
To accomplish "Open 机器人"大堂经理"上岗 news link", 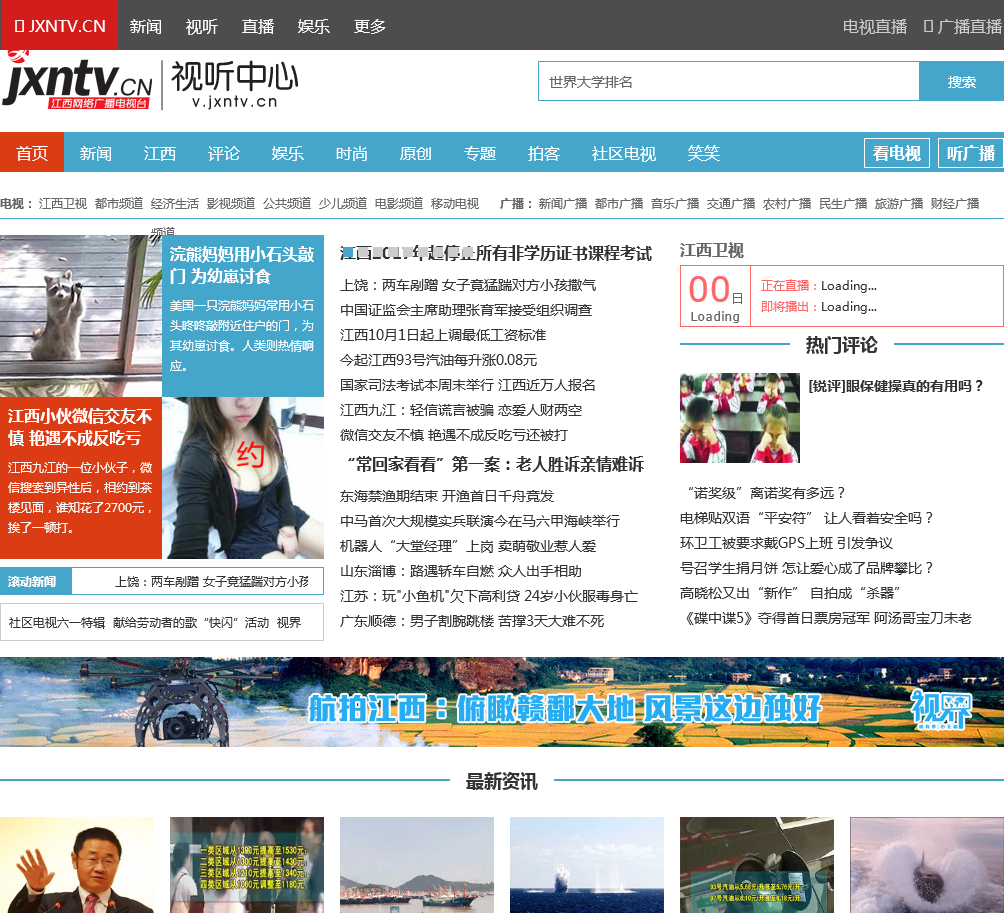I will pyautogui.click(x=468, y=546).
